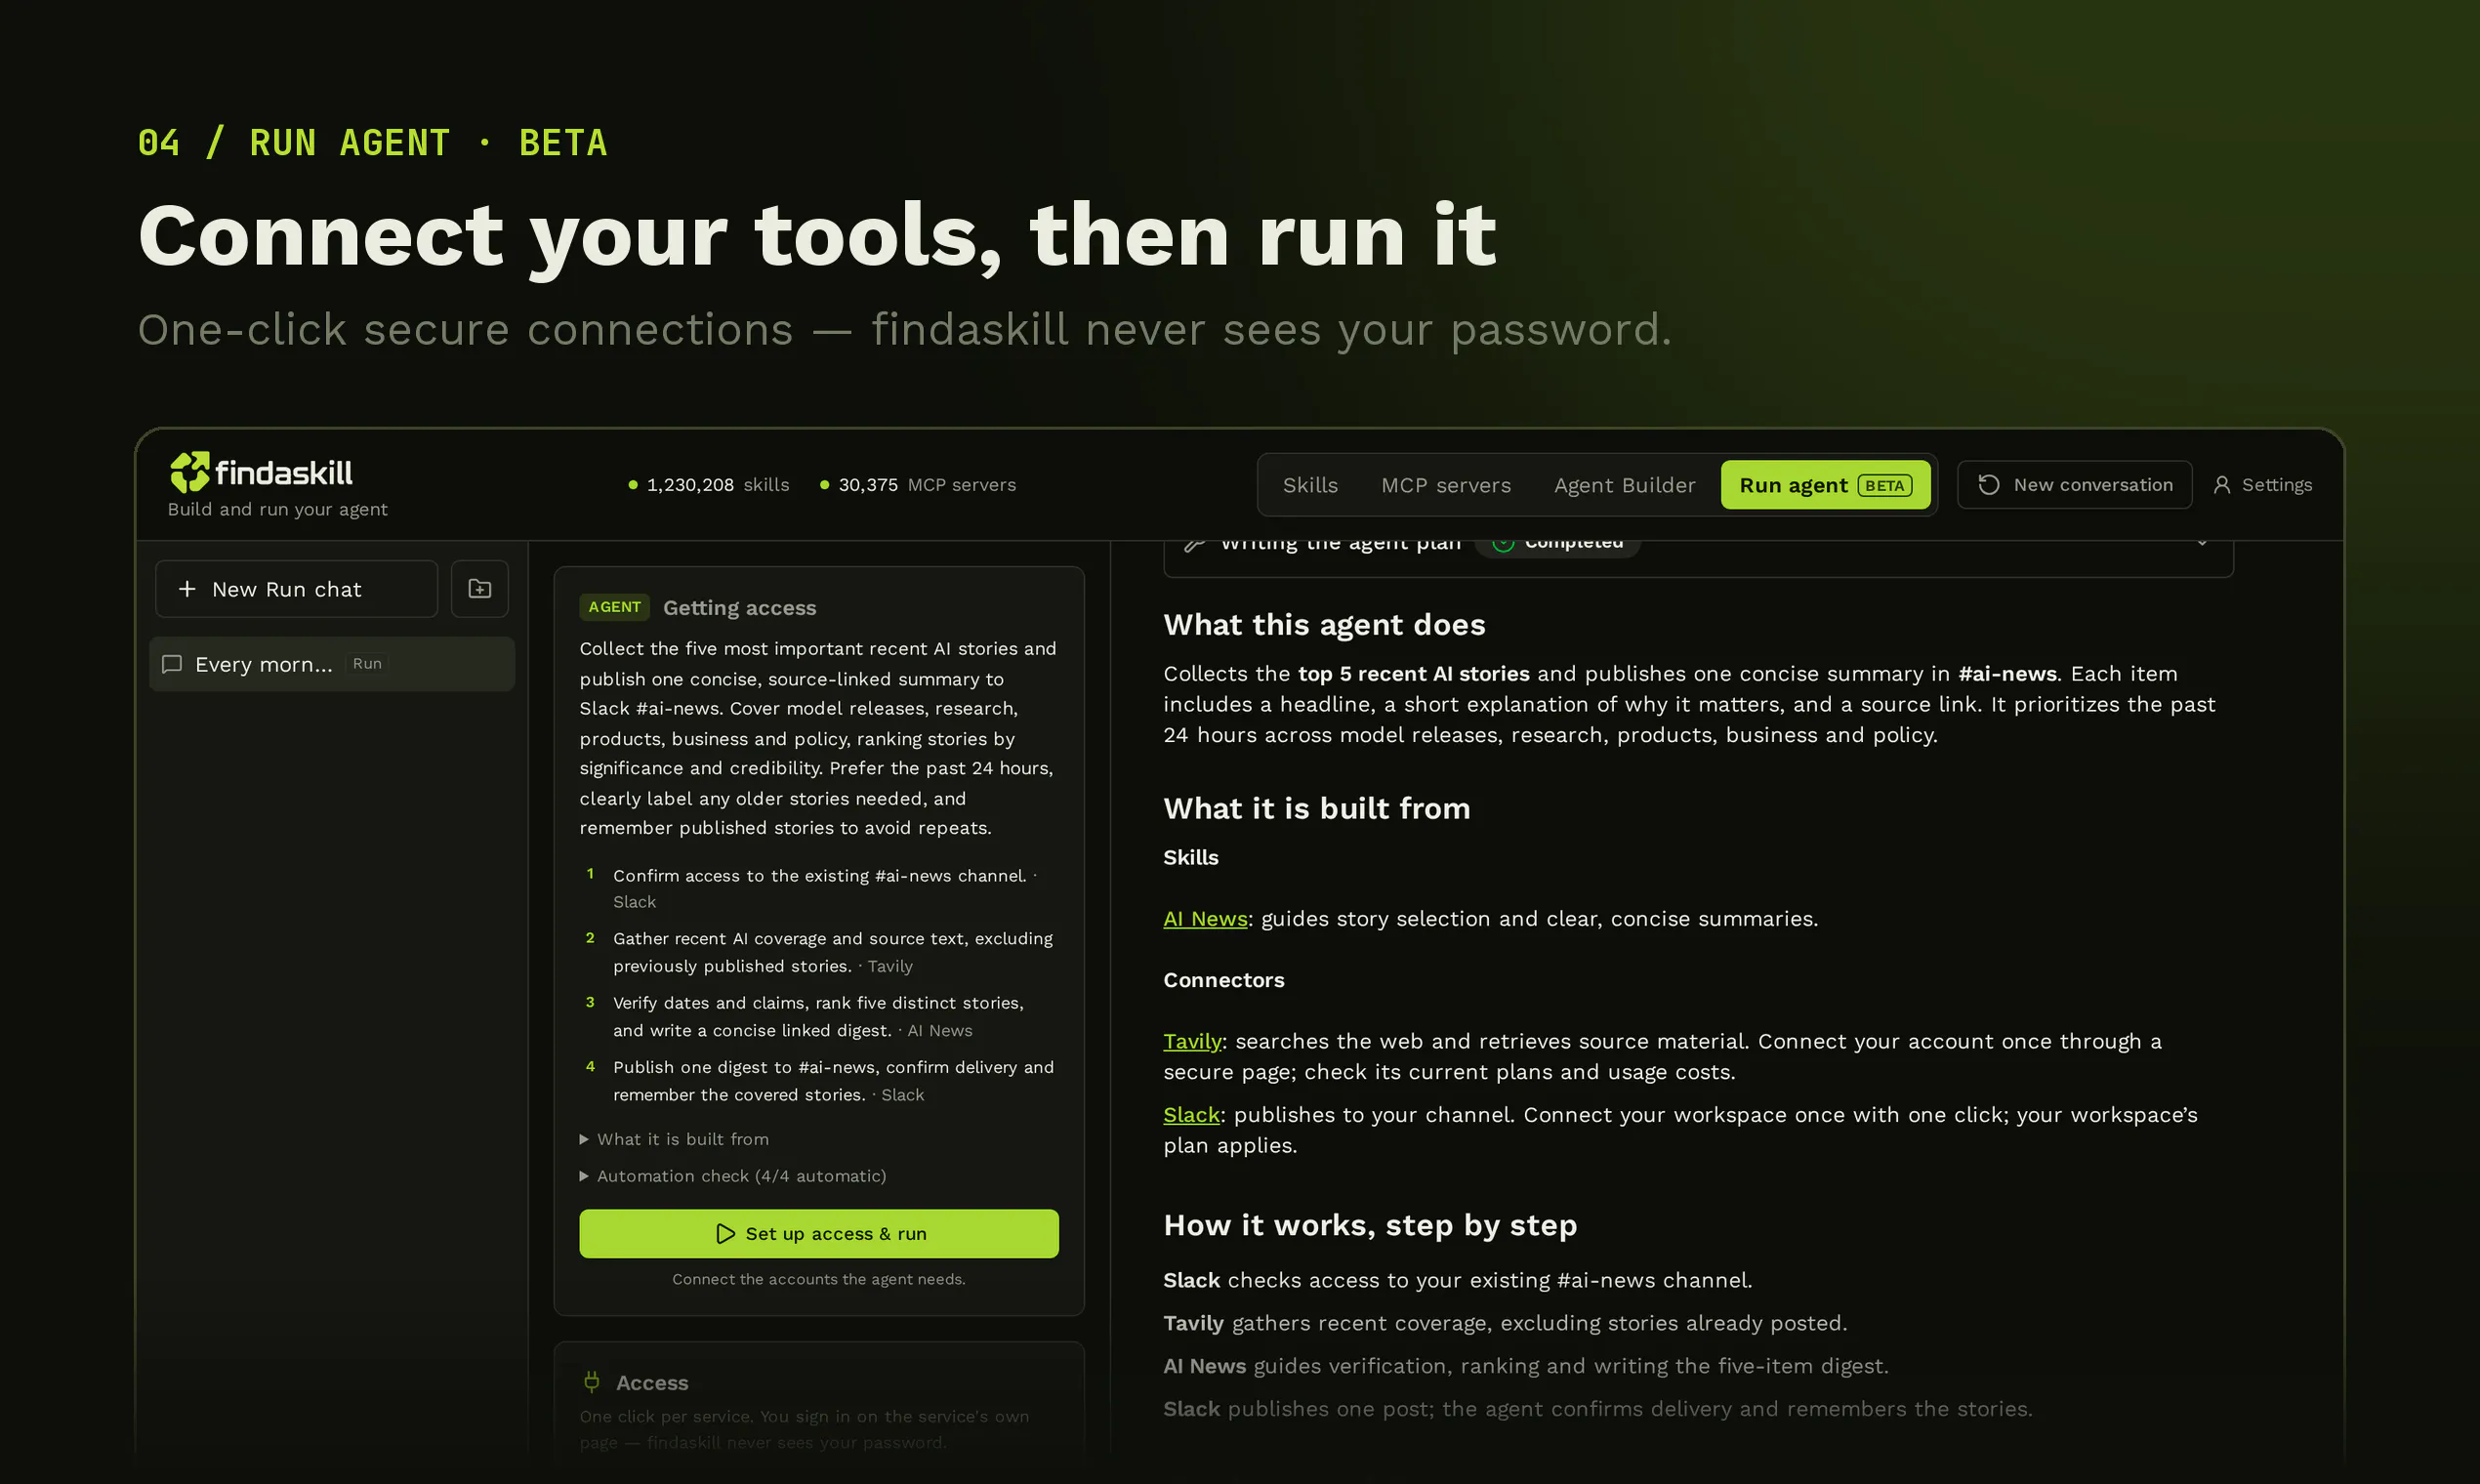Click the How it works, step by step heading

pyautogui.click(x=1370, y=1225)
